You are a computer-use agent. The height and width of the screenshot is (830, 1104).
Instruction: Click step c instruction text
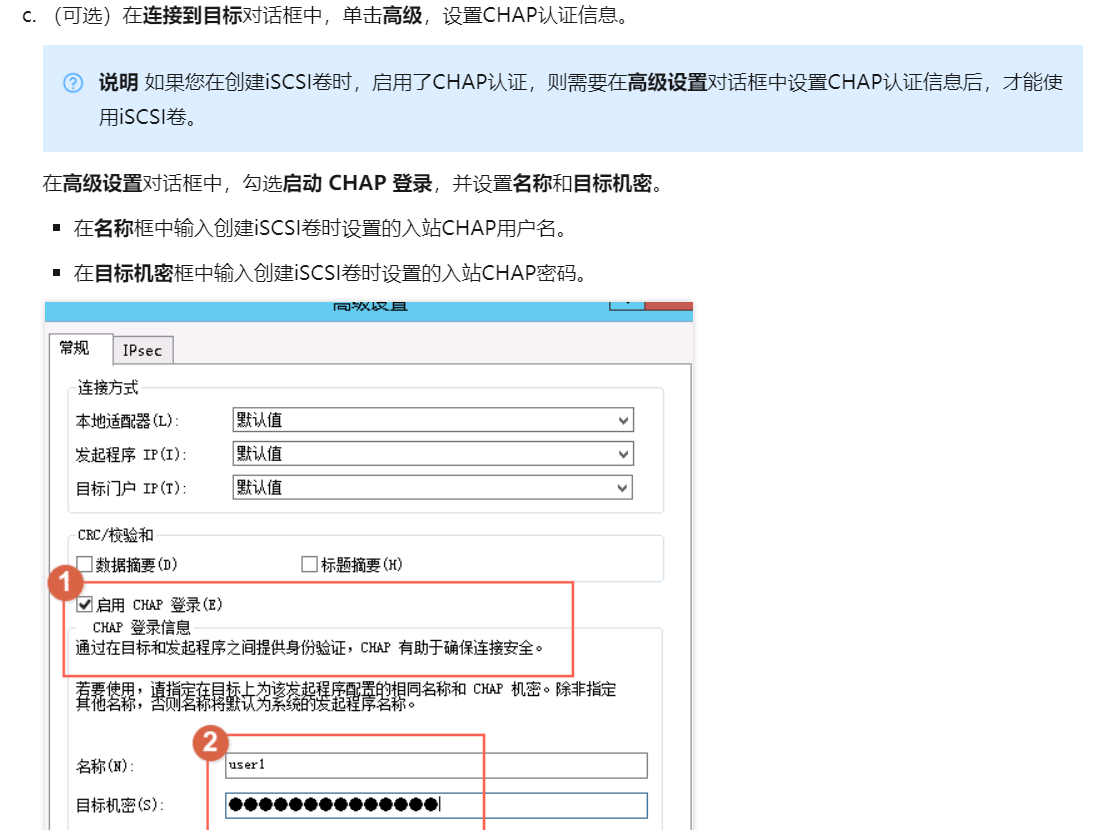341,15
